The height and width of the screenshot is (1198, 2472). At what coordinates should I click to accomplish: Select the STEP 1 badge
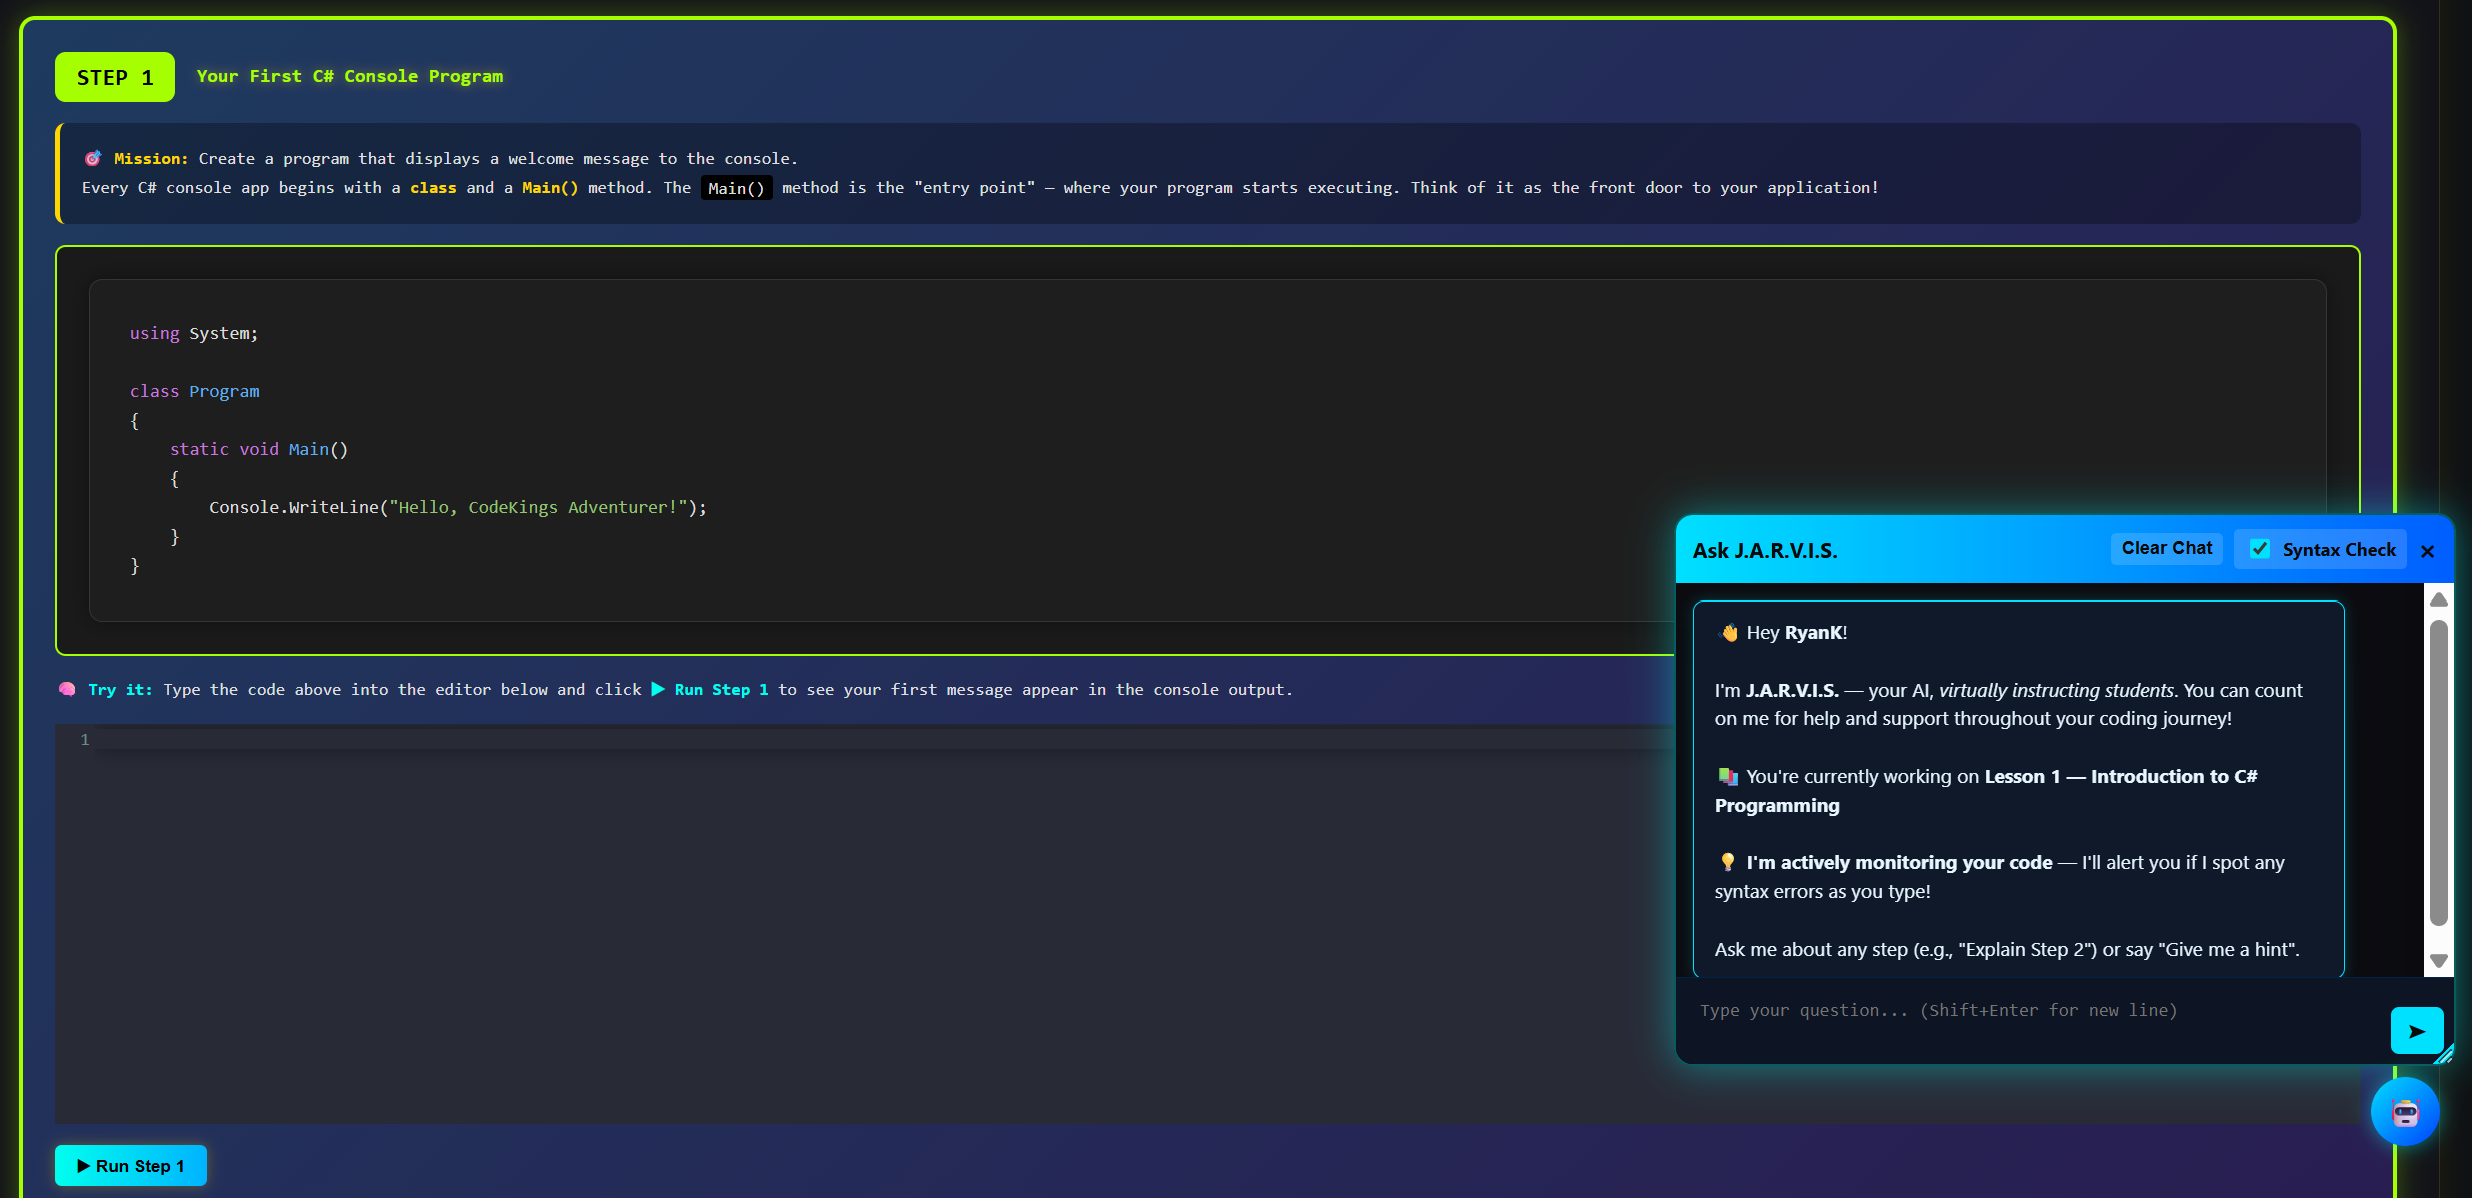pyautogui.click(x=114, y=76)
